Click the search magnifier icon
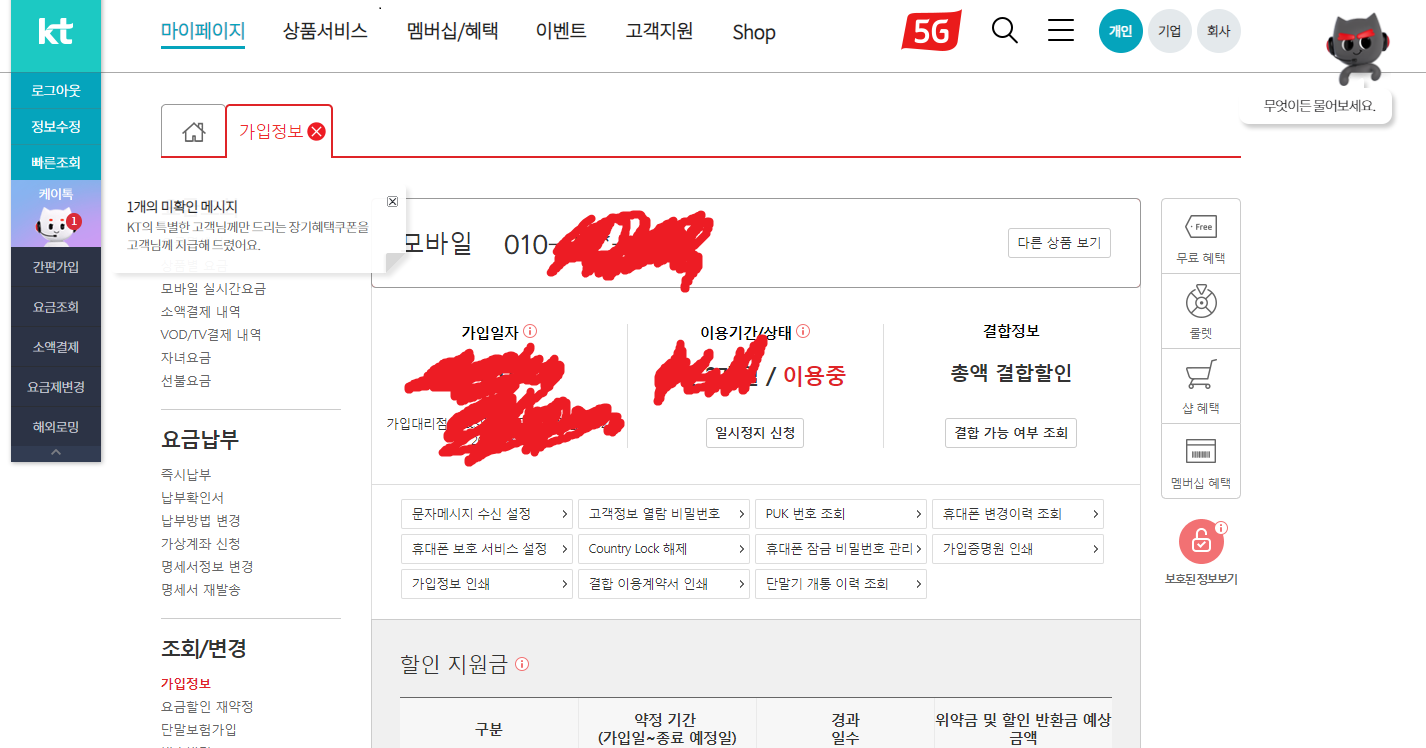The width and height of the screenshot is (1426, 748). [1004, 30]
